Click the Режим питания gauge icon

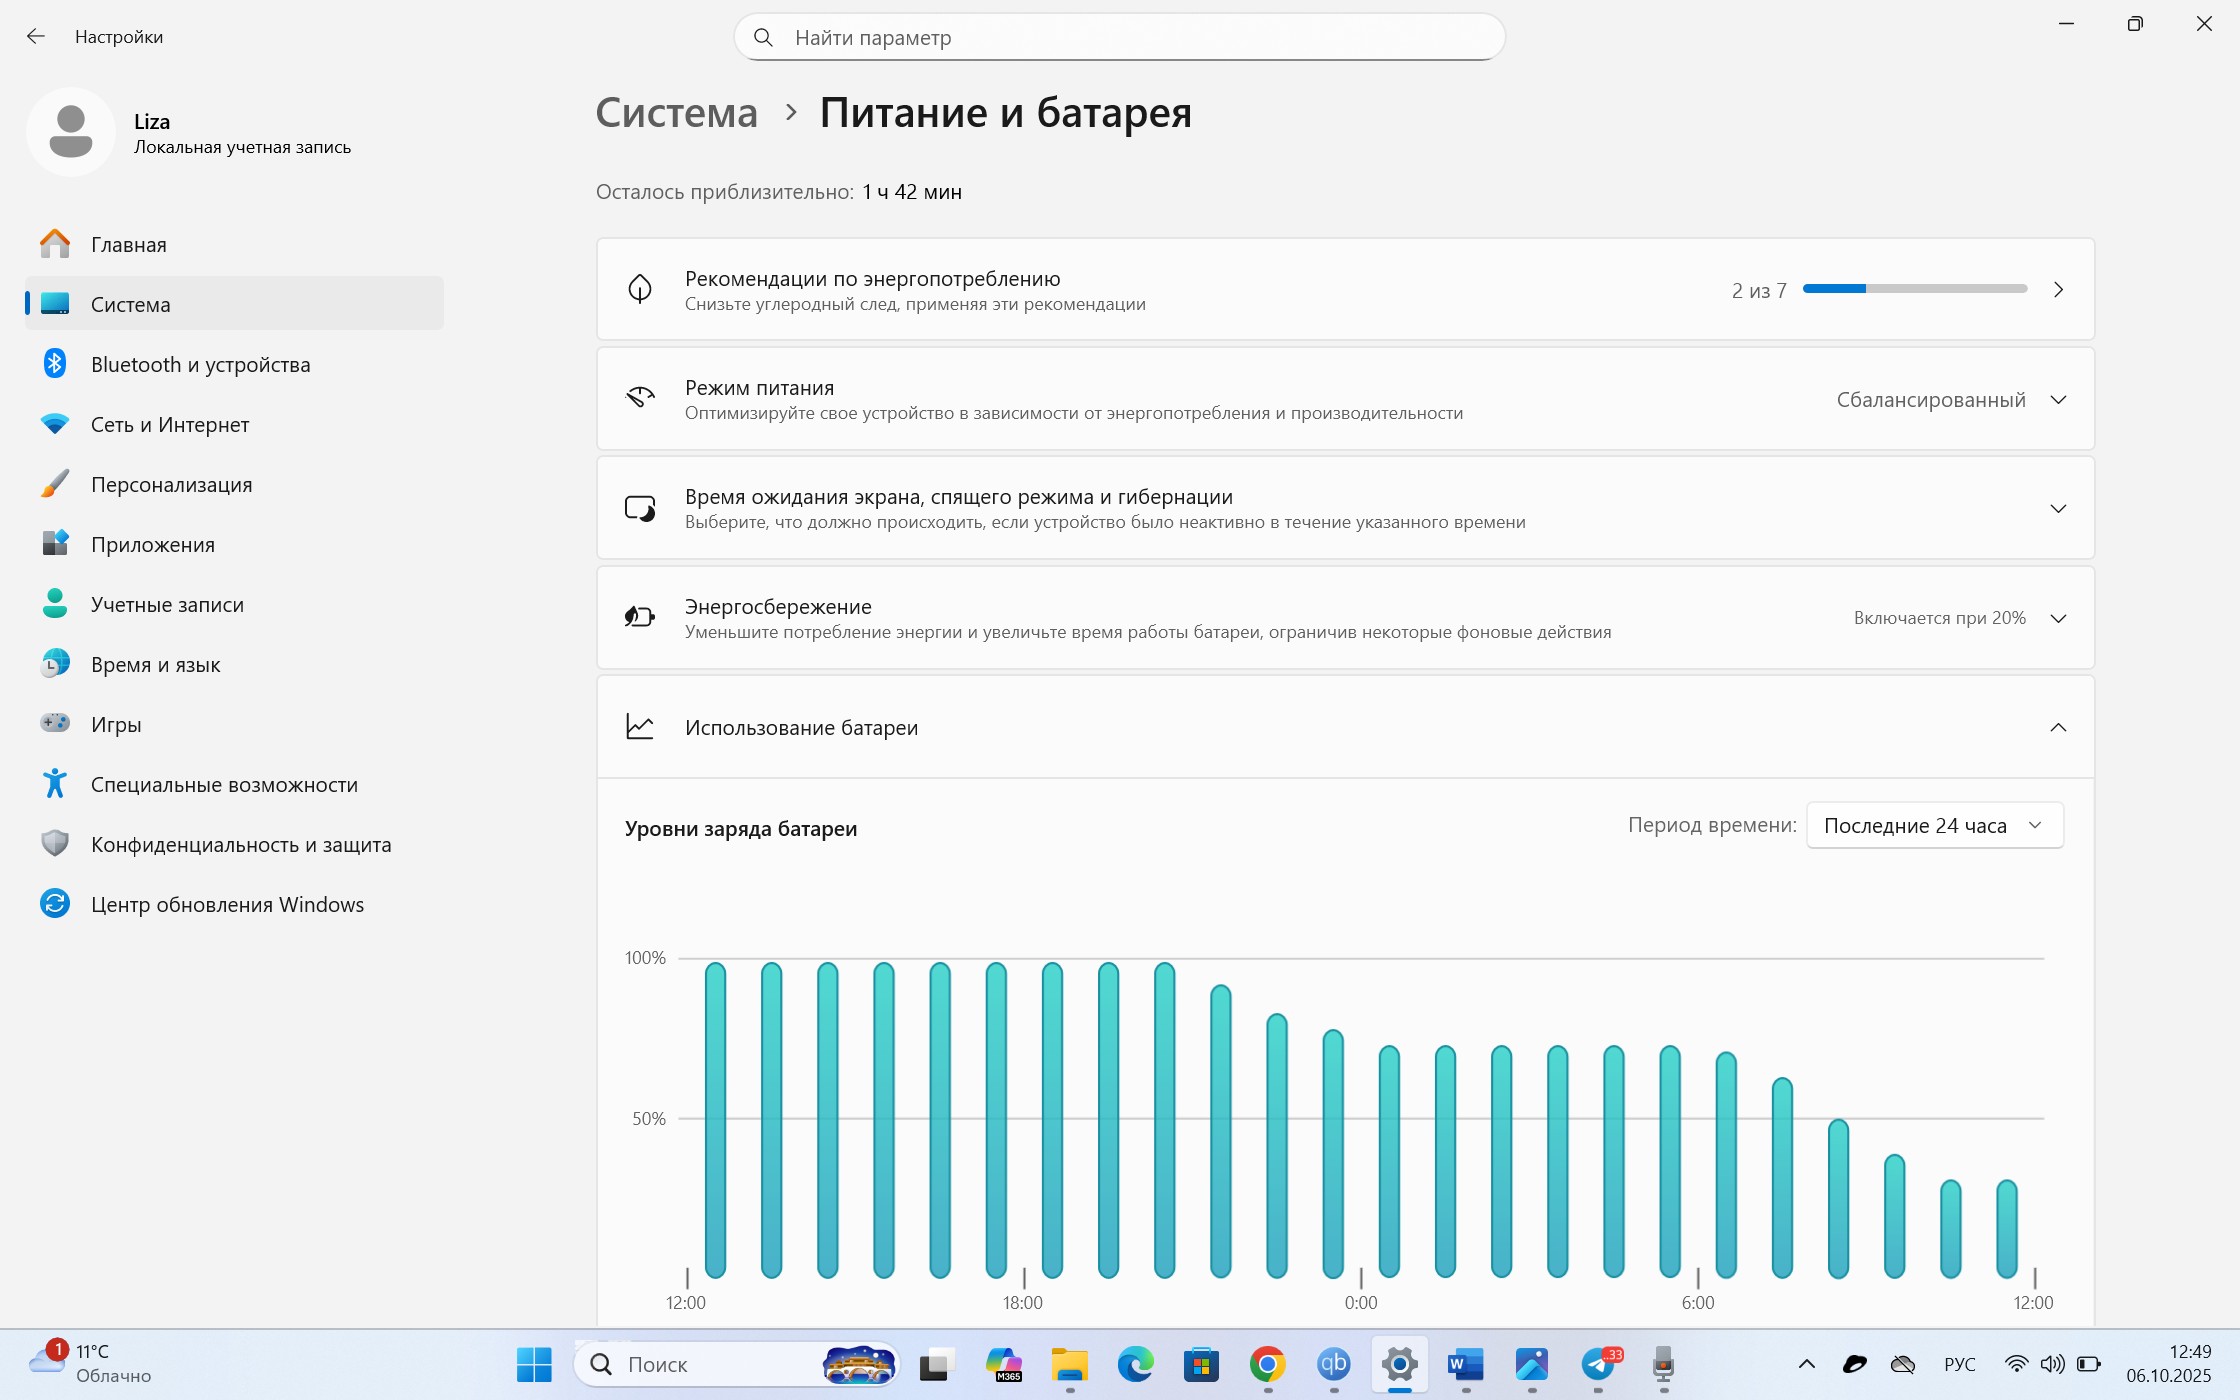[x=640, y=398]
